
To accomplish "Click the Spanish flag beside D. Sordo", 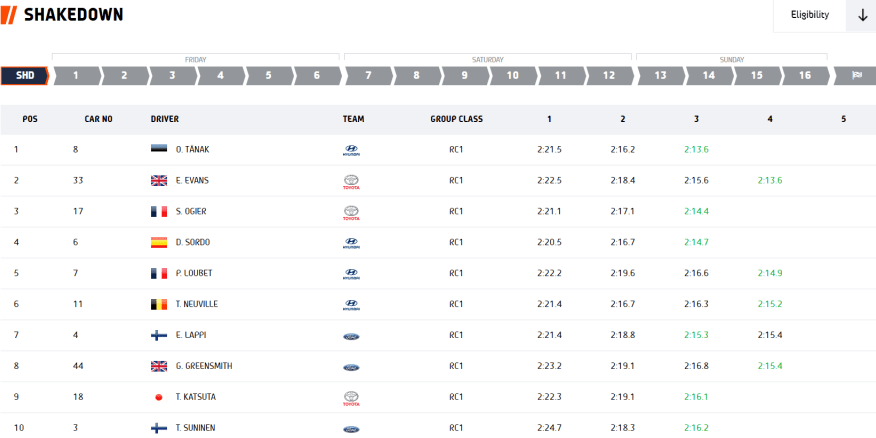I will (158, 243).
